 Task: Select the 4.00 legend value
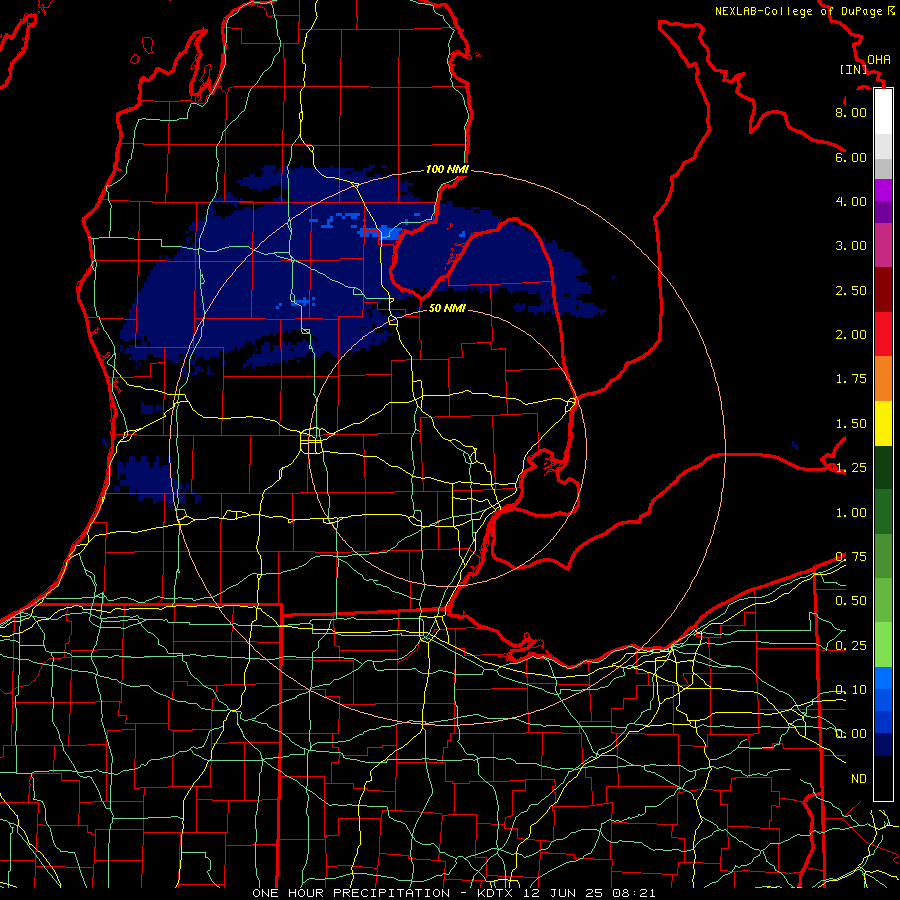851,201
